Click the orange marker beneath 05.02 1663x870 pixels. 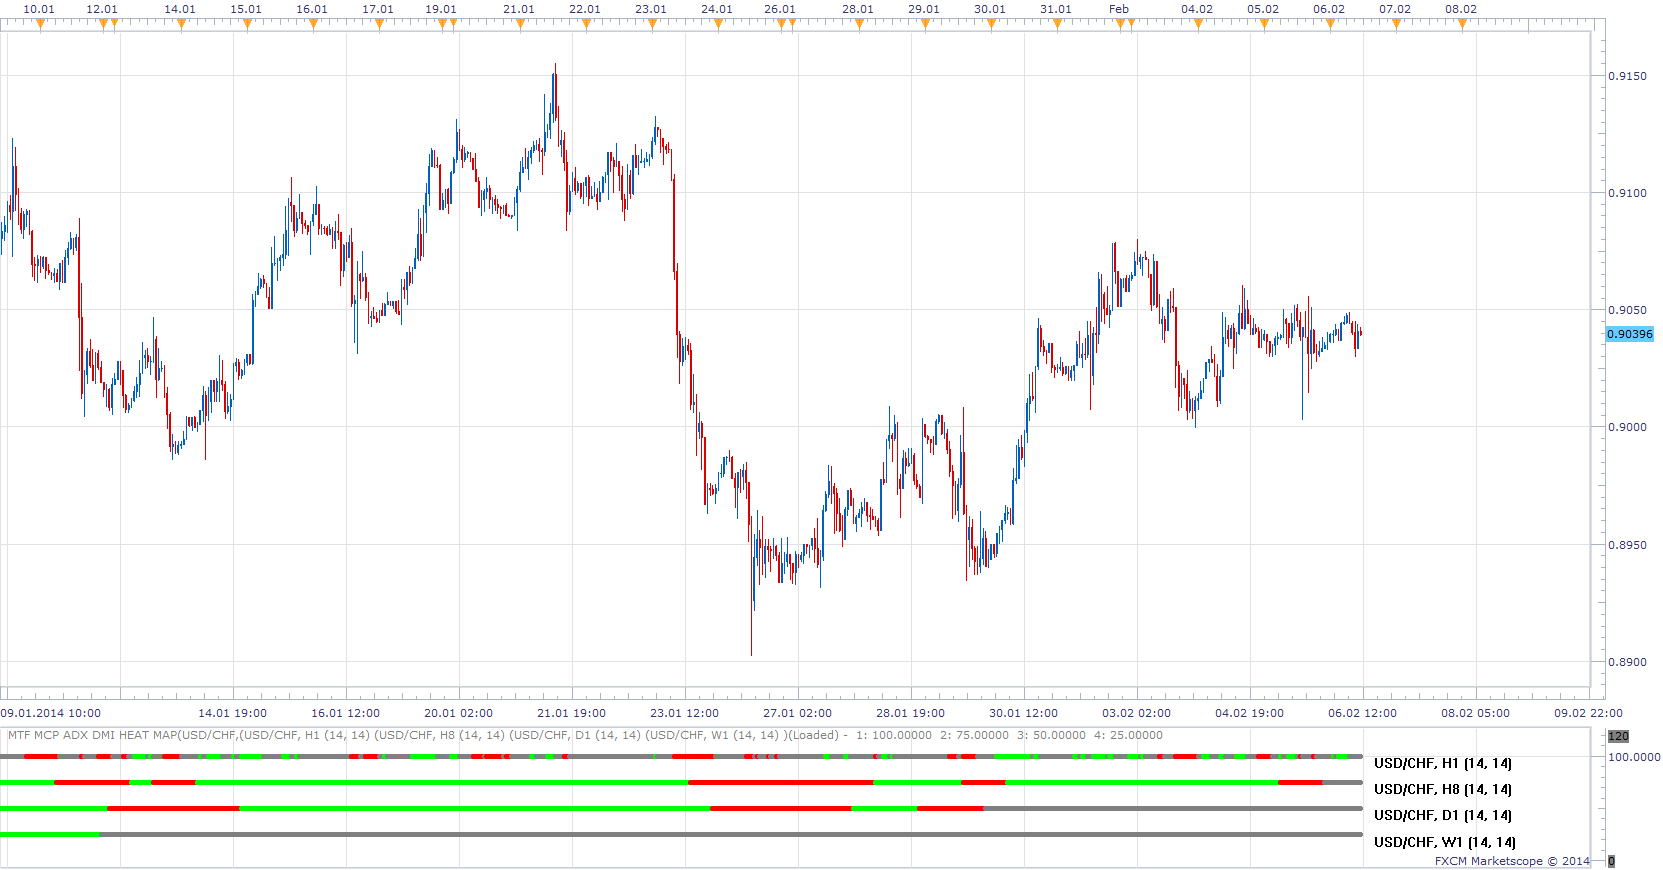[1264, 25]
